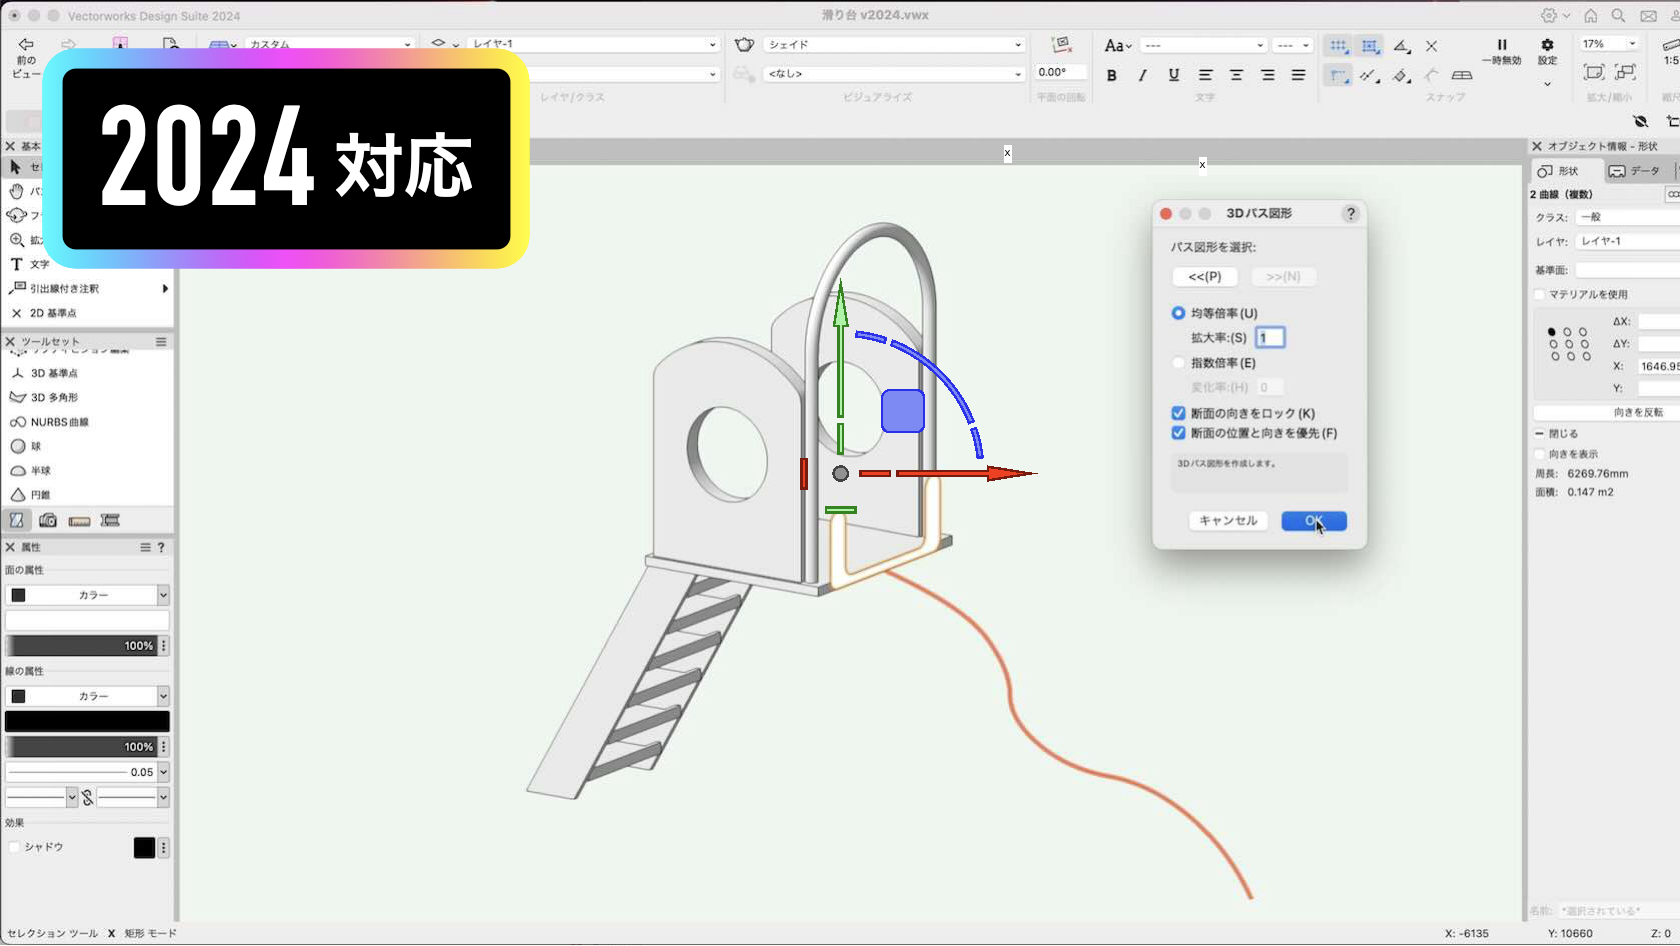Select the NURBS曲線 tool
1680x946 pixels.
pyautogui.click(x=60, y=422)
